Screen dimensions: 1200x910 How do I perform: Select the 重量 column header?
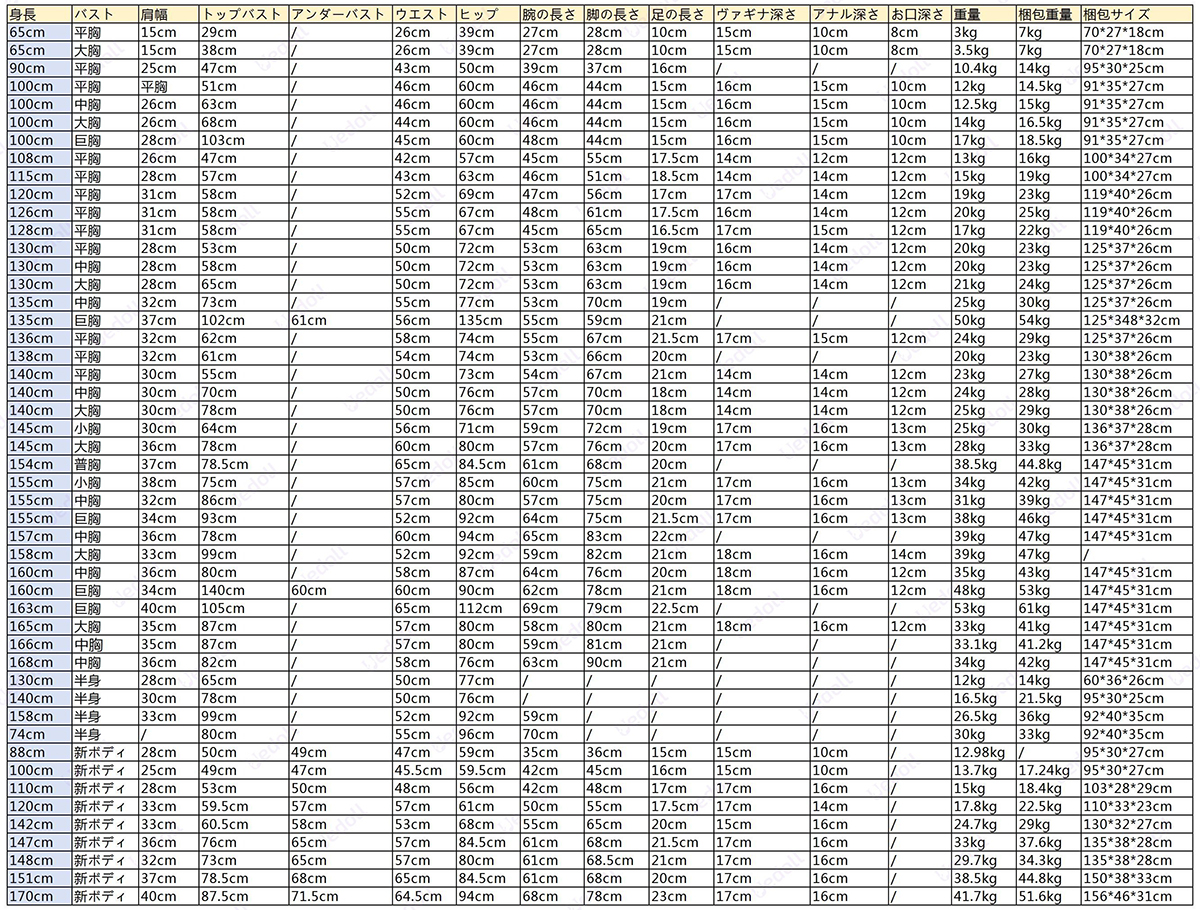coord(982,14)
